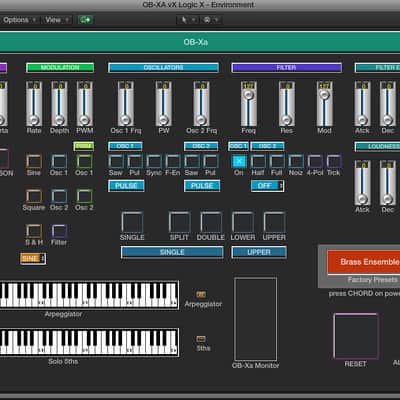Toggle the F-En oscillator box
The height and width of the screenshot is (400, 400).
173,161
